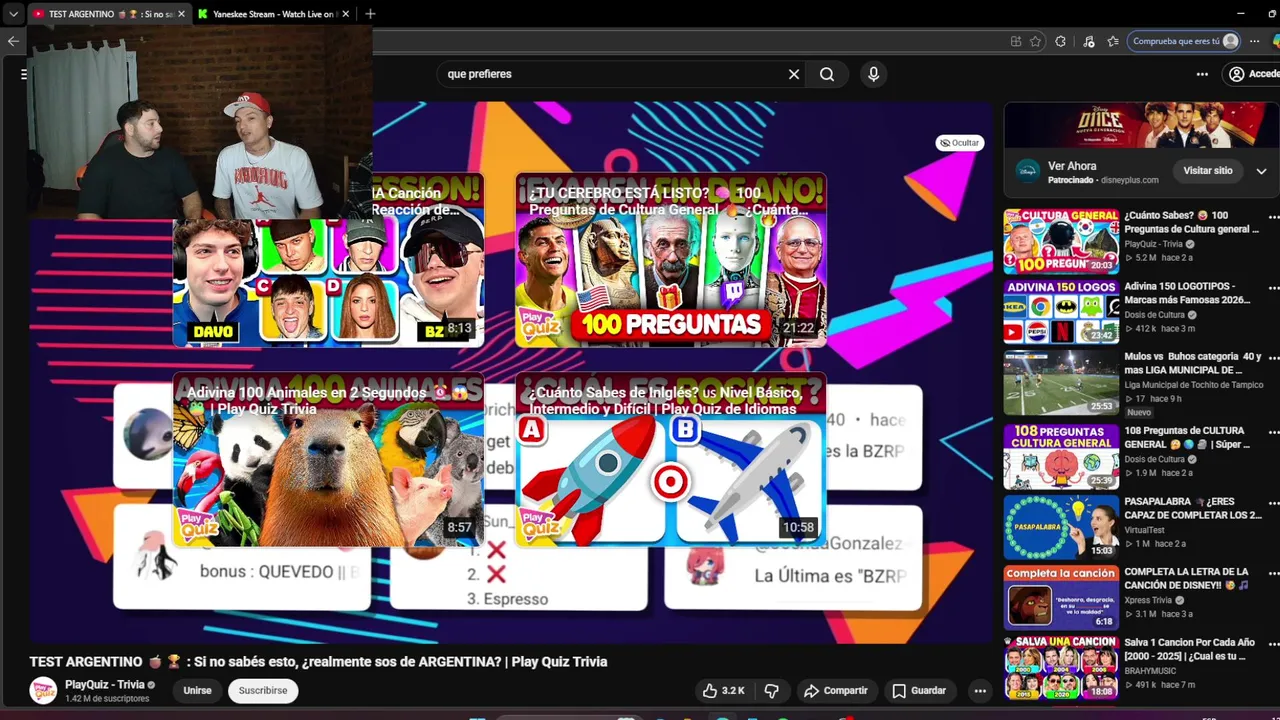Open the Adivina 150 Logotipos video title
1280x720 pixels.
tap(1187, 293)
